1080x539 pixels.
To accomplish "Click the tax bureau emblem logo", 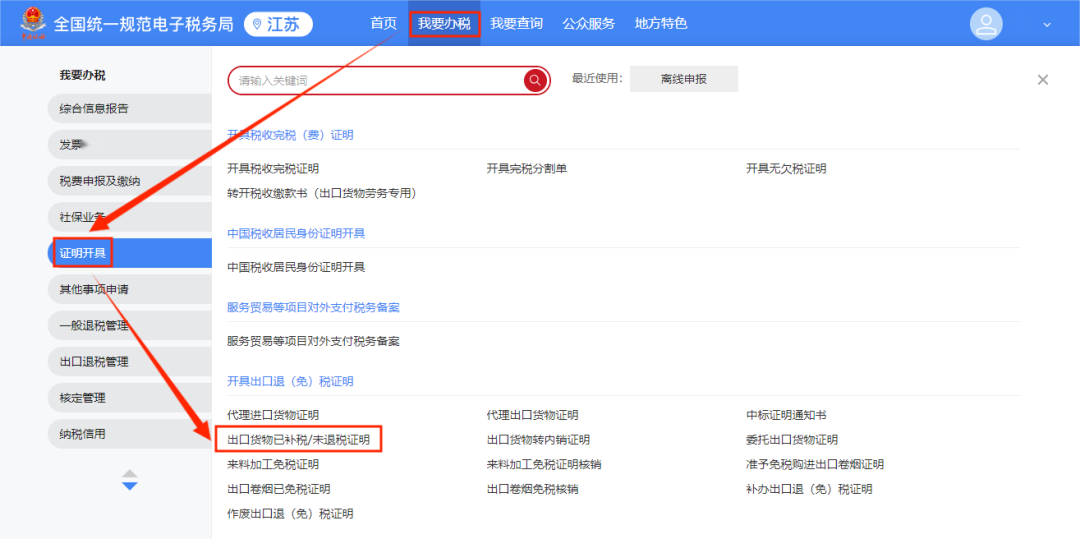I will coord(32,23).
